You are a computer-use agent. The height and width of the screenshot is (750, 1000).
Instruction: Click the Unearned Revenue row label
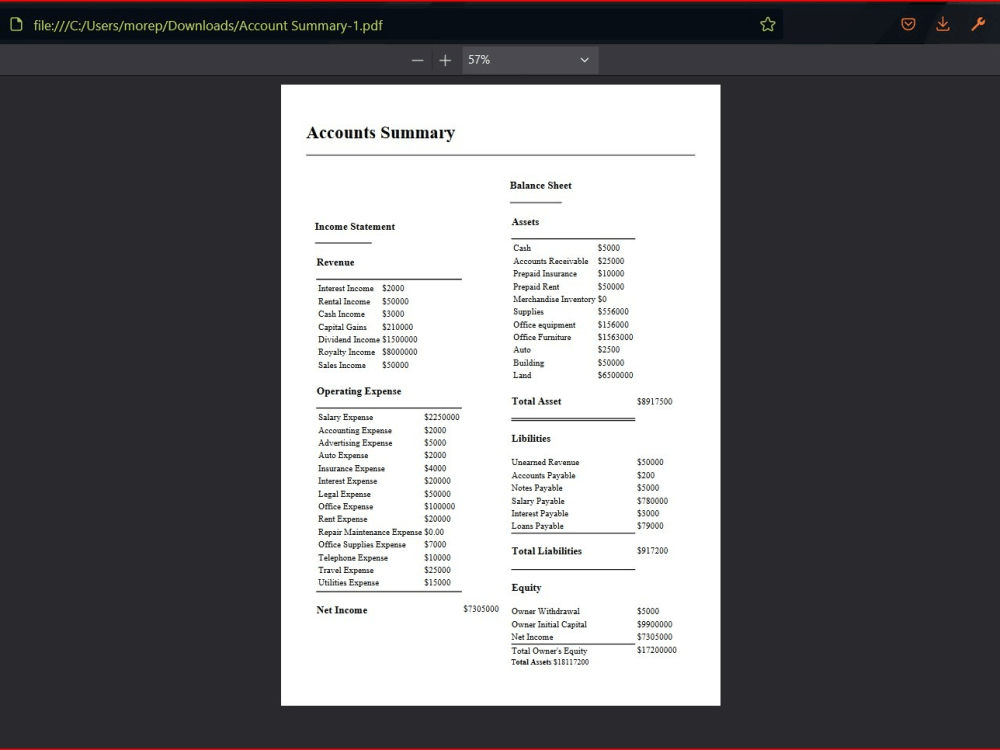[x=545, y=462]
